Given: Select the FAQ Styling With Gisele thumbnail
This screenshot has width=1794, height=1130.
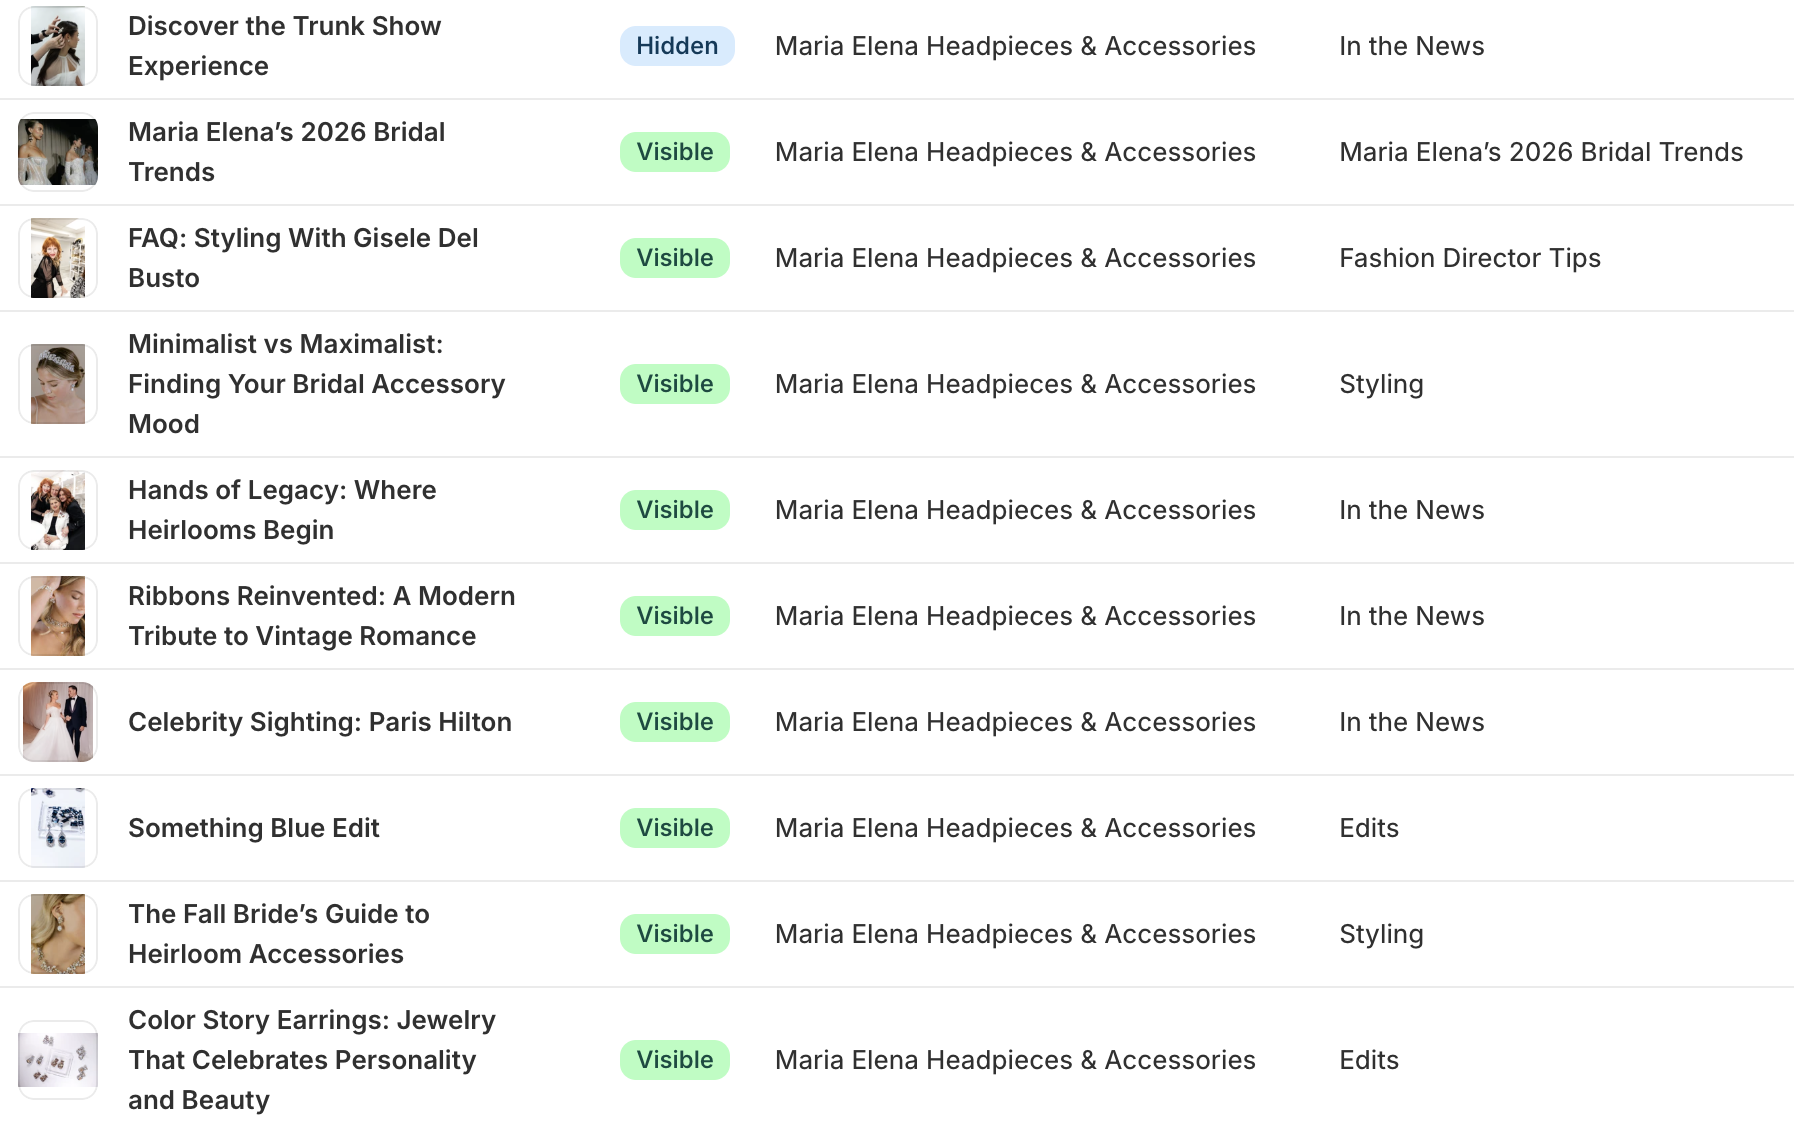Looking at the screenshot, I should (x=58, y=258).
